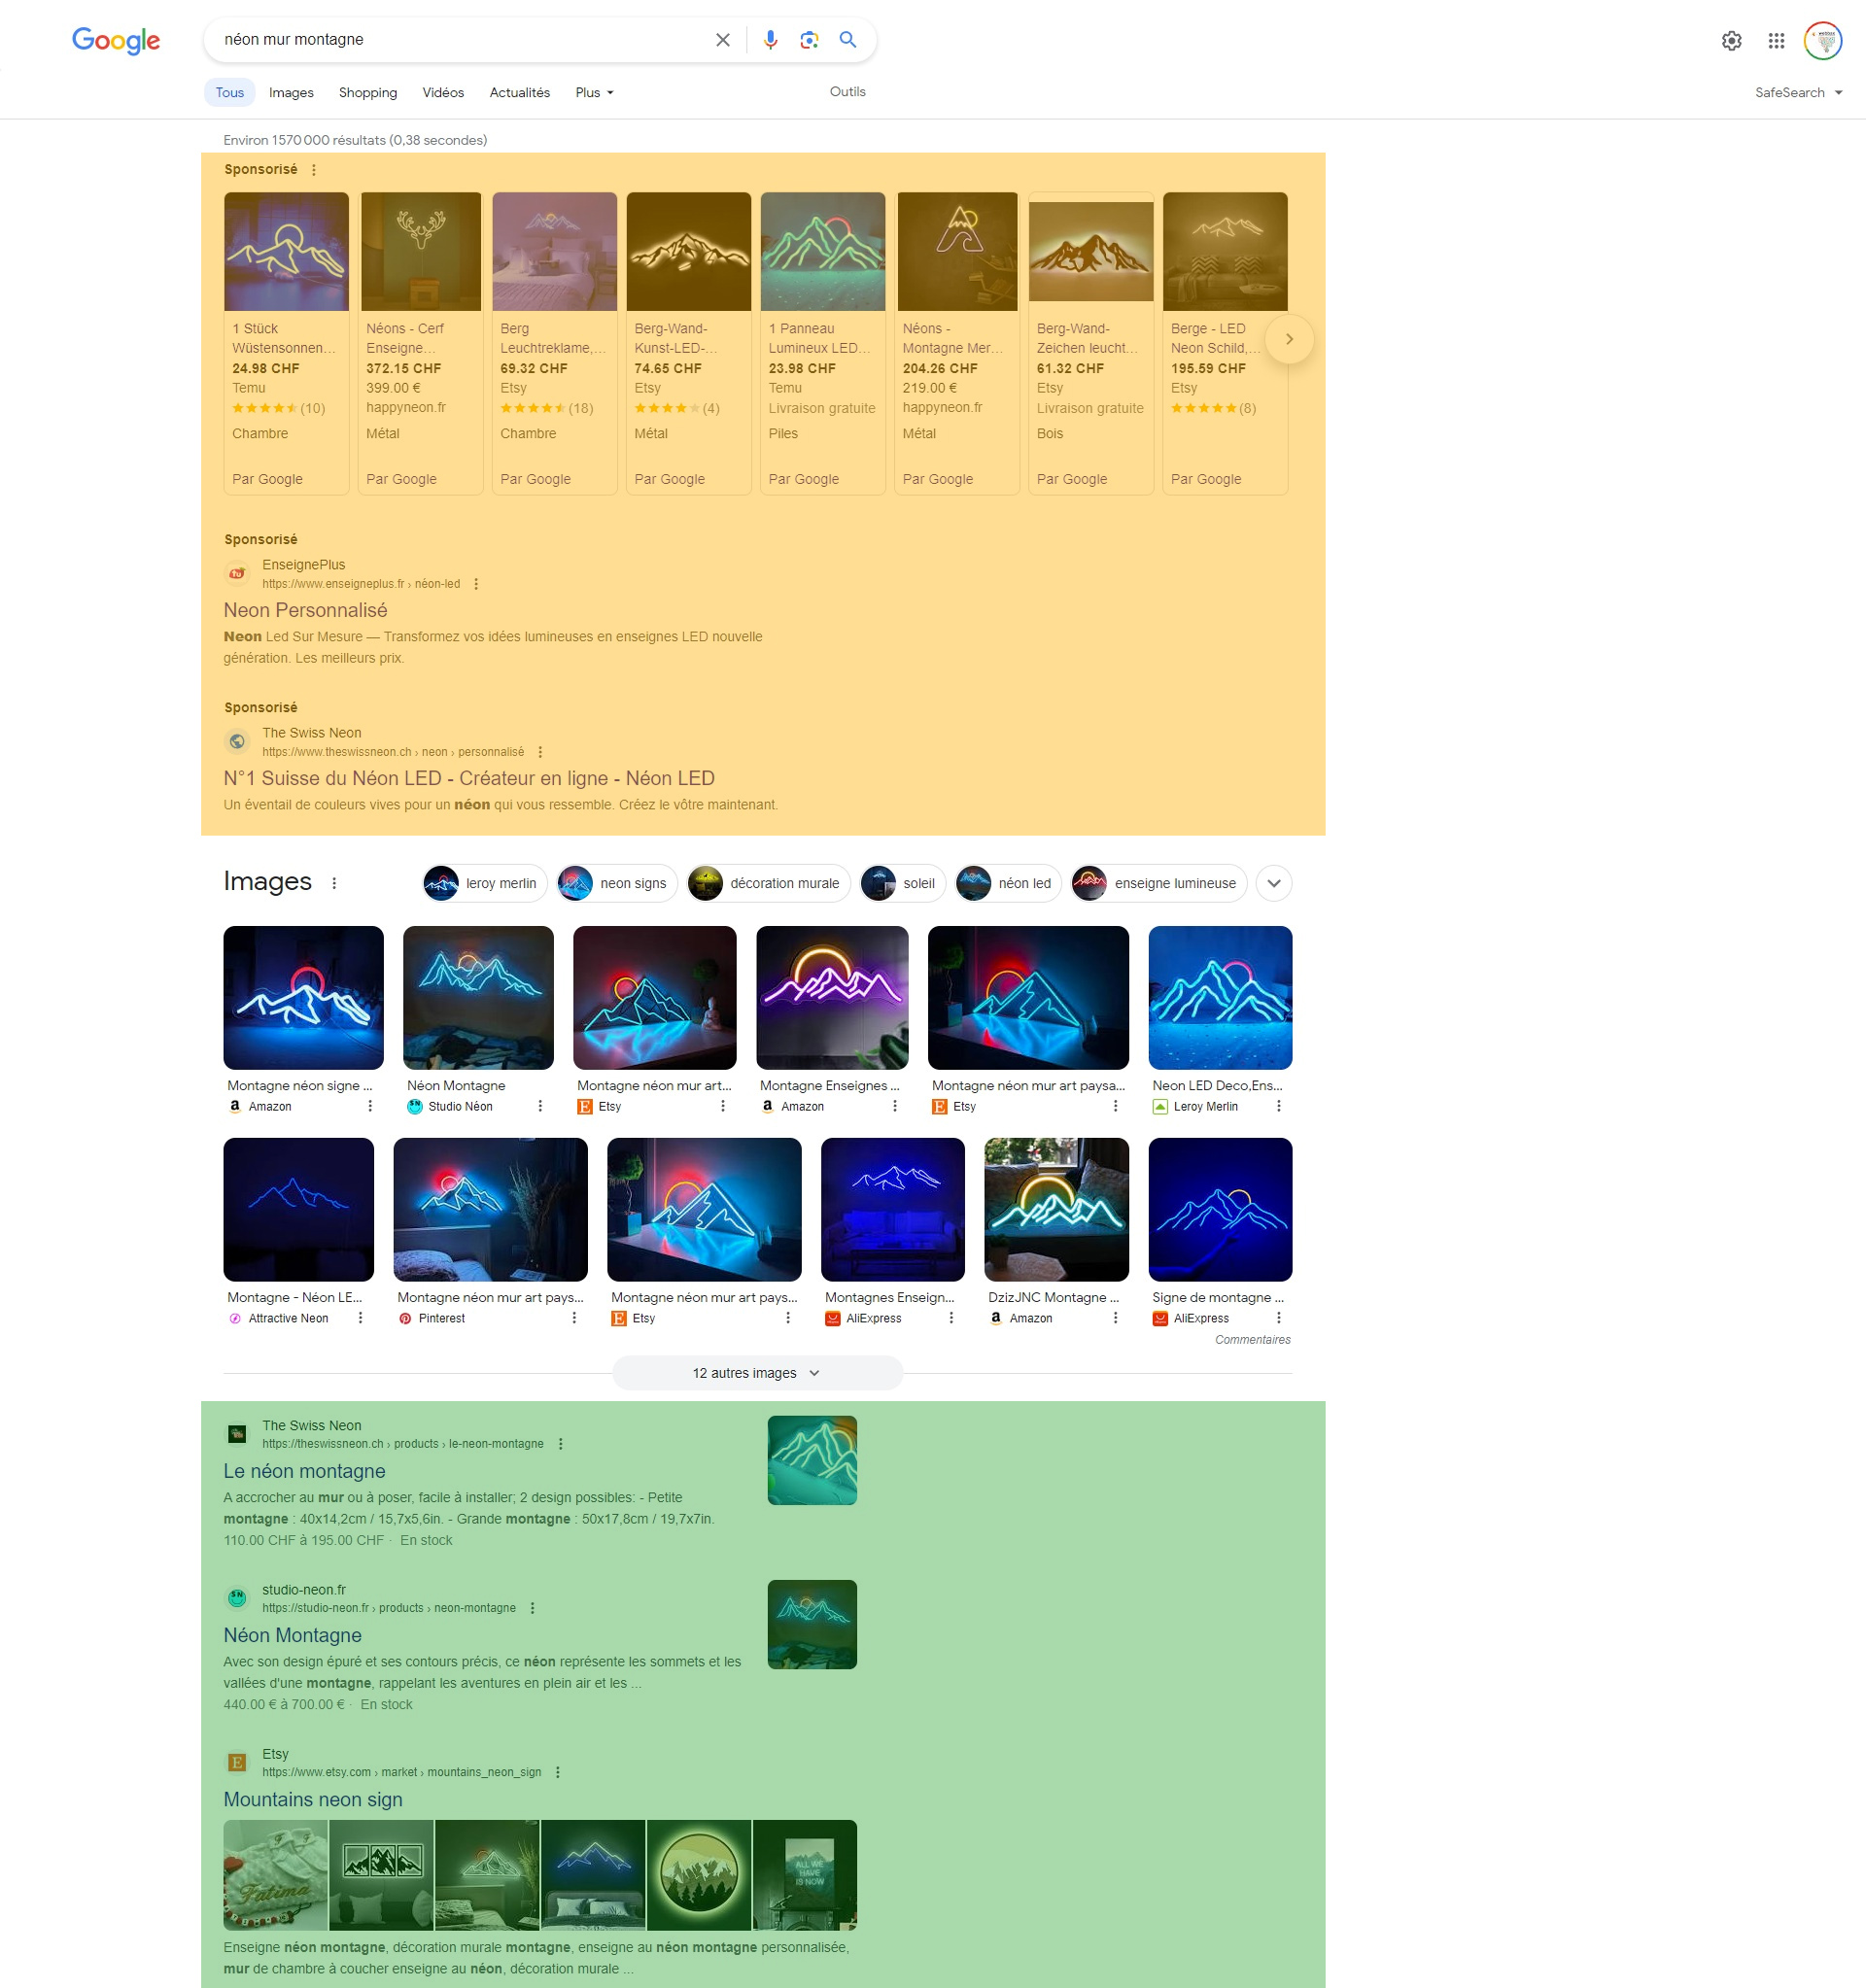Open three-dot menu beside theswissneon.ch sponsored URL
The image size is (1866, 1988).
[x=540, y=752]
